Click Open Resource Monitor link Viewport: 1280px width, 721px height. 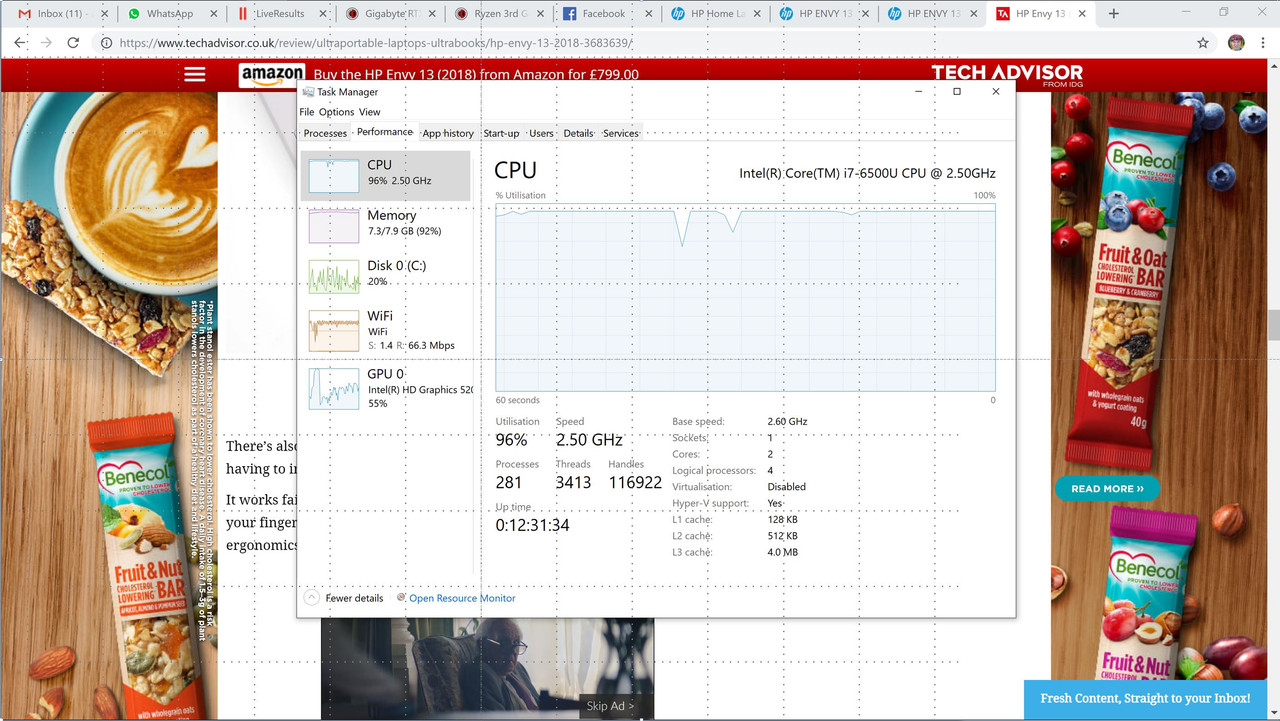(x=462, y=598)
